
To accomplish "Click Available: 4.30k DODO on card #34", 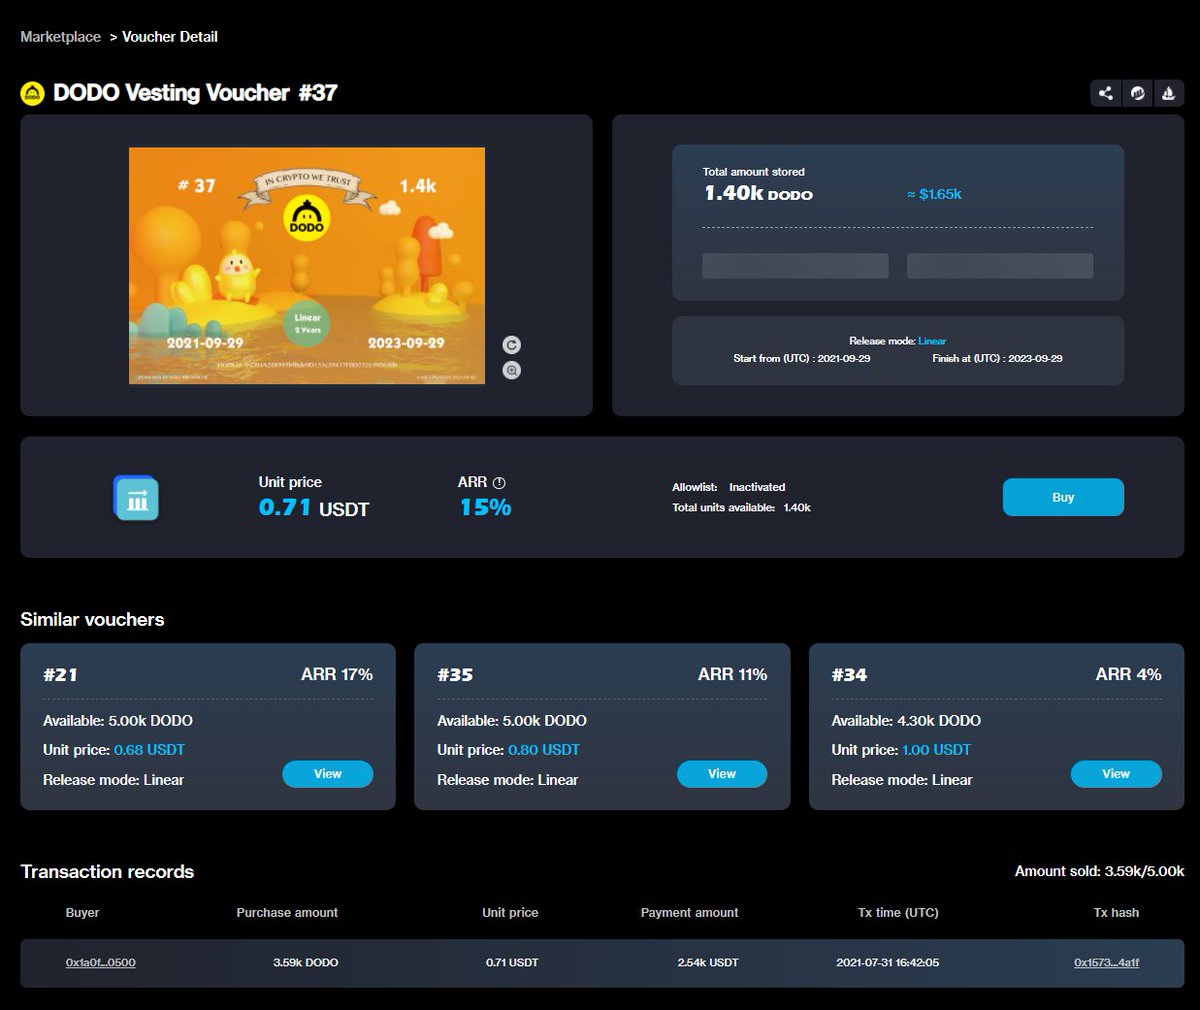I will pyautogui.click(x=906, y=721).
